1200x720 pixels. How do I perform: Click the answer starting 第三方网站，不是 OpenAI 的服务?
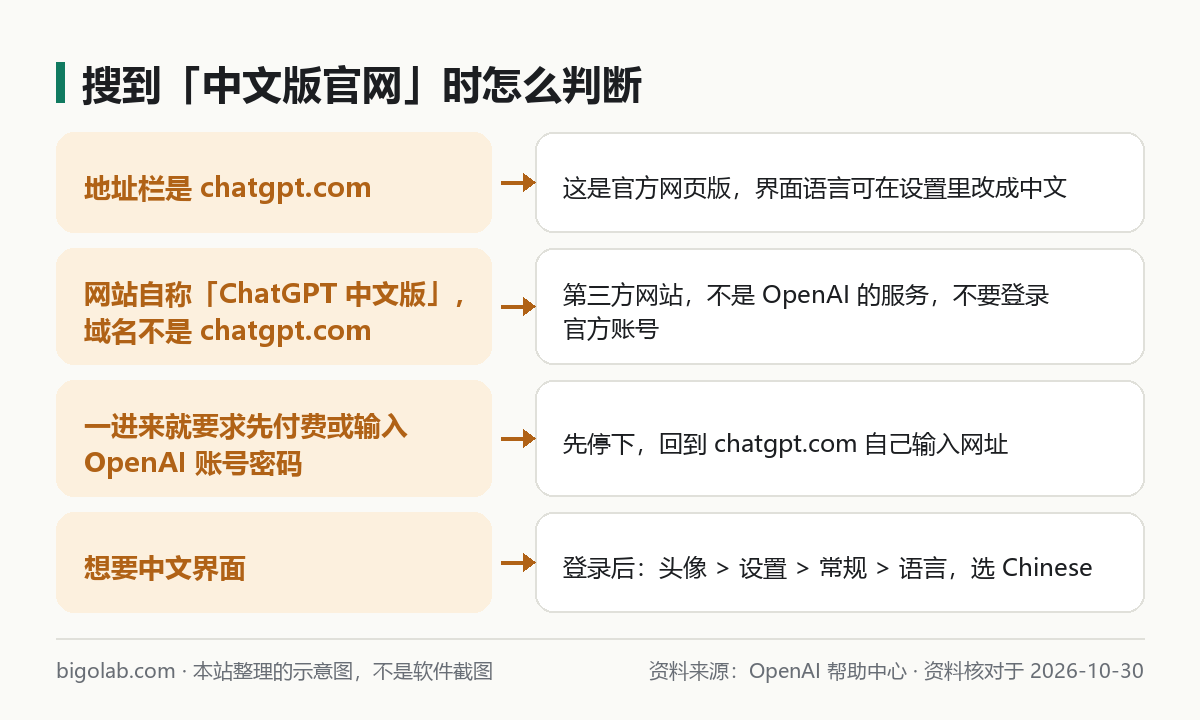[x=806, y=311]
